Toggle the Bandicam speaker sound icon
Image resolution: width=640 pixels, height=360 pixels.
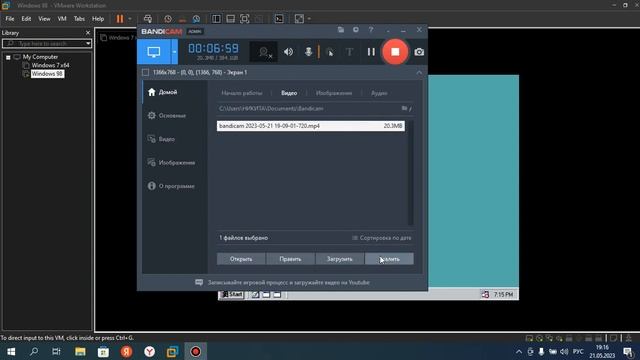coord(289,52)
